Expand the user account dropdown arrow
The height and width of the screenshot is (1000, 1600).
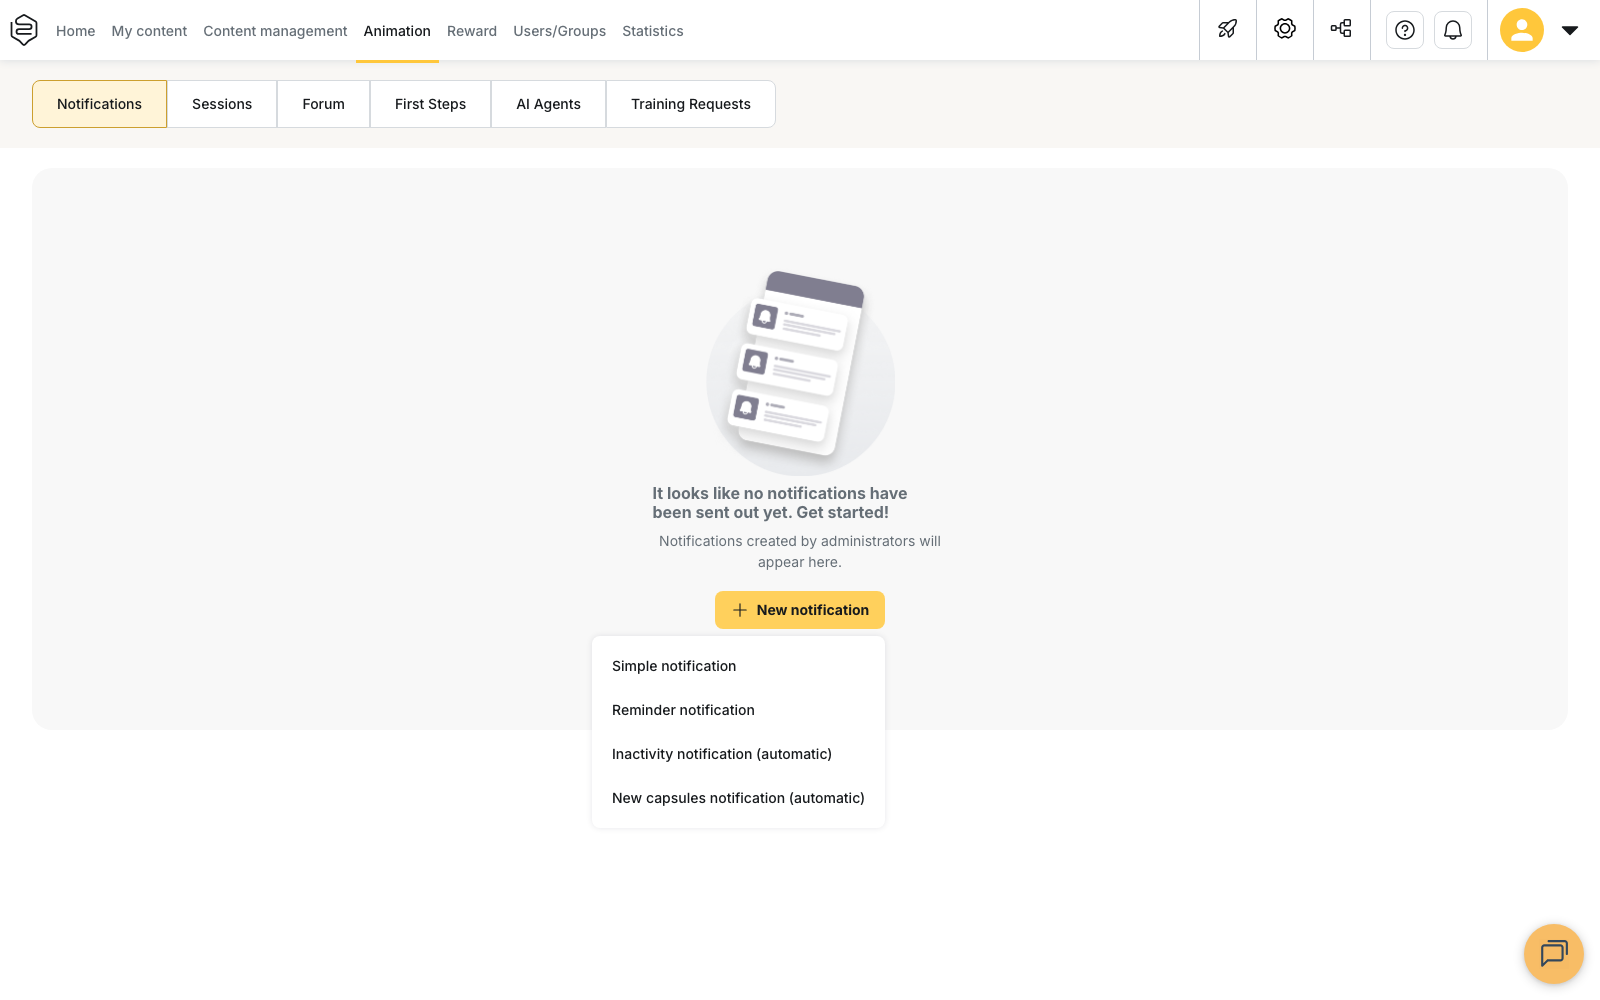coord(1570,30)
